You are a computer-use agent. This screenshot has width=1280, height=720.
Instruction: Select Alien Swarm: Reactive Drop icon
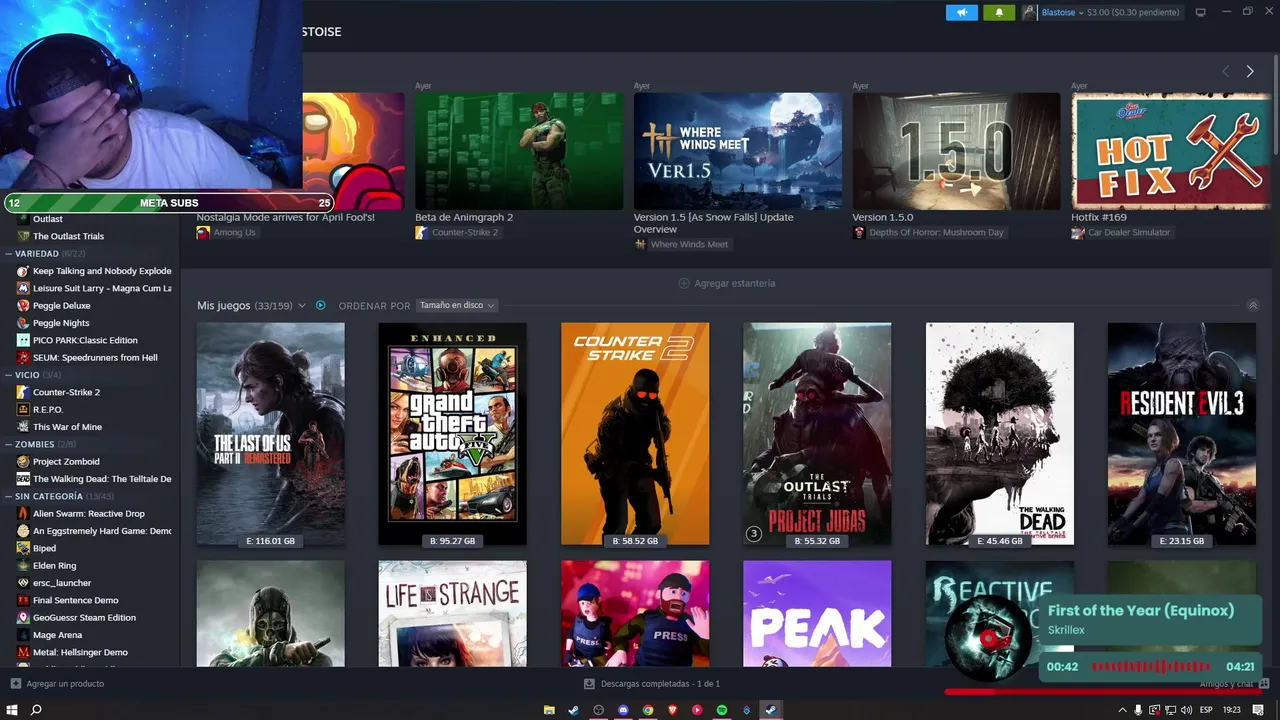point(24,514)
